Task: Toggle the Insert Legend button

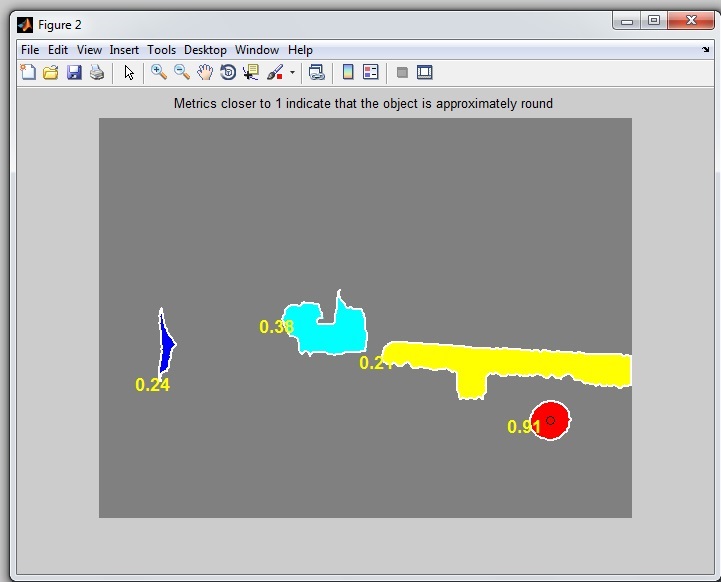Action: pos(371,72)
